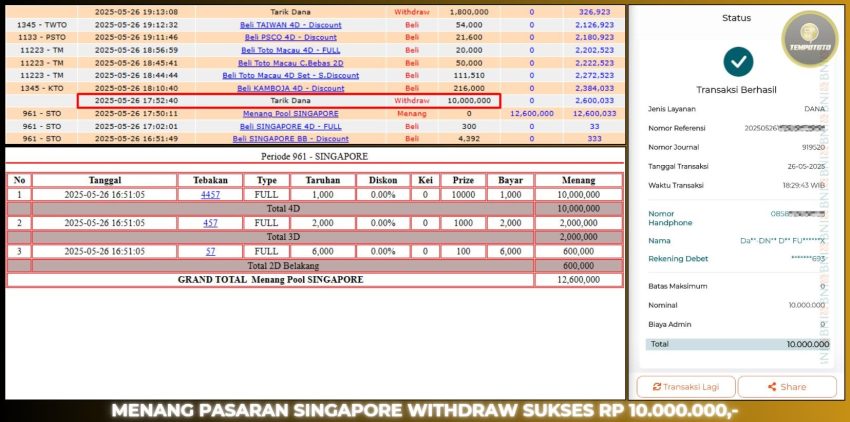Click the Waktu Transaksi value 18:29:43 WIB
This screenshot has width=850, height=422.
coord(803,186)
